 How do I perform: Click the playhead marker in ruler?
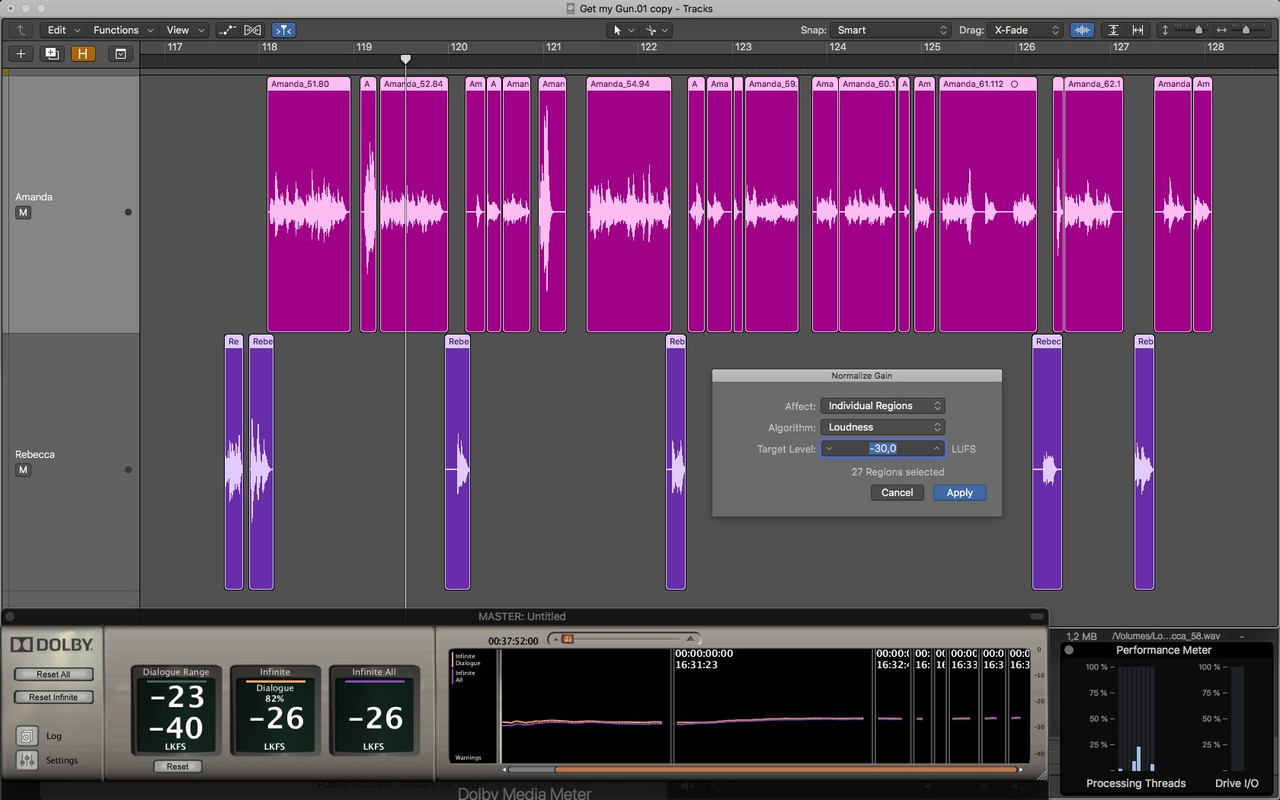(x=405, y=59)
